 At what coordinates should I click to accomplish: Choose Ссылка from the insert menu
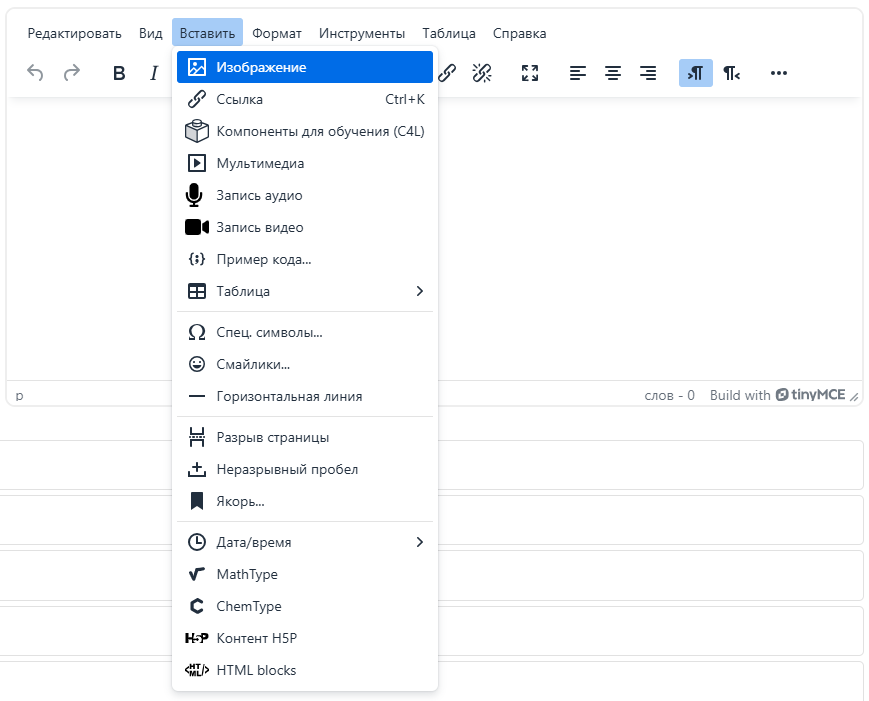(x=305, y=99)
